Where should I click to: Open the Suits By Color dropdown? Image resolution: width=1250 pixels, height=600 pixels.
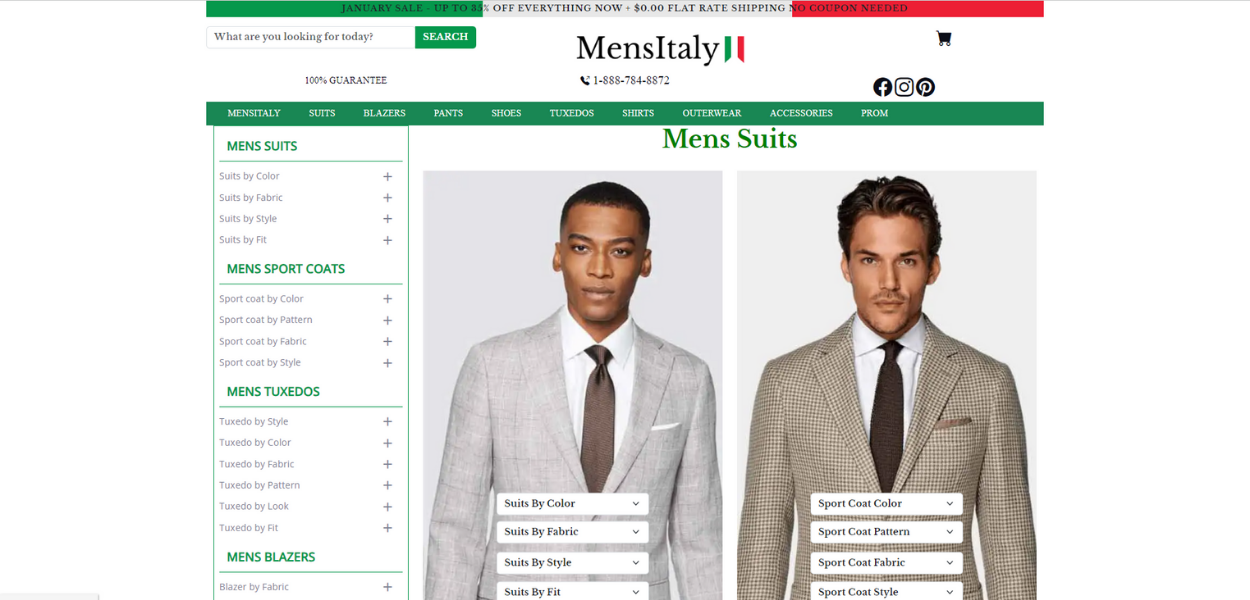click(x=572, y=504)
